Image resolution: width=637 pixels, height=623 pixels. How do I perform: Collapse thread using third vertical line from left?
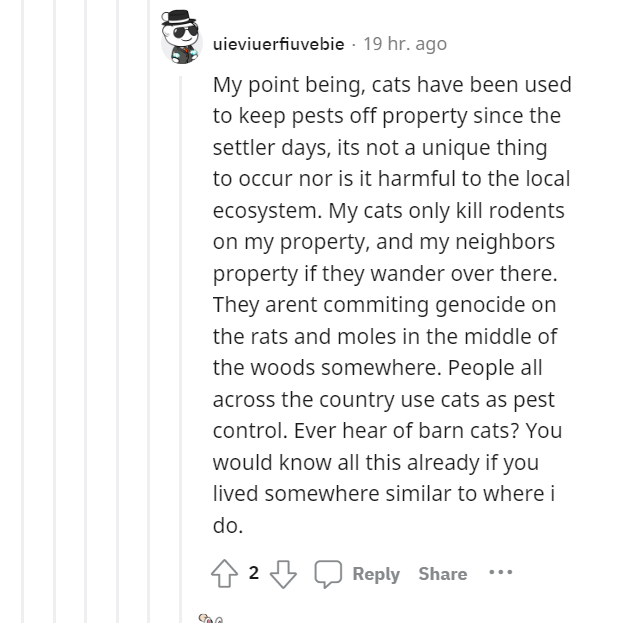pos(86,312)
